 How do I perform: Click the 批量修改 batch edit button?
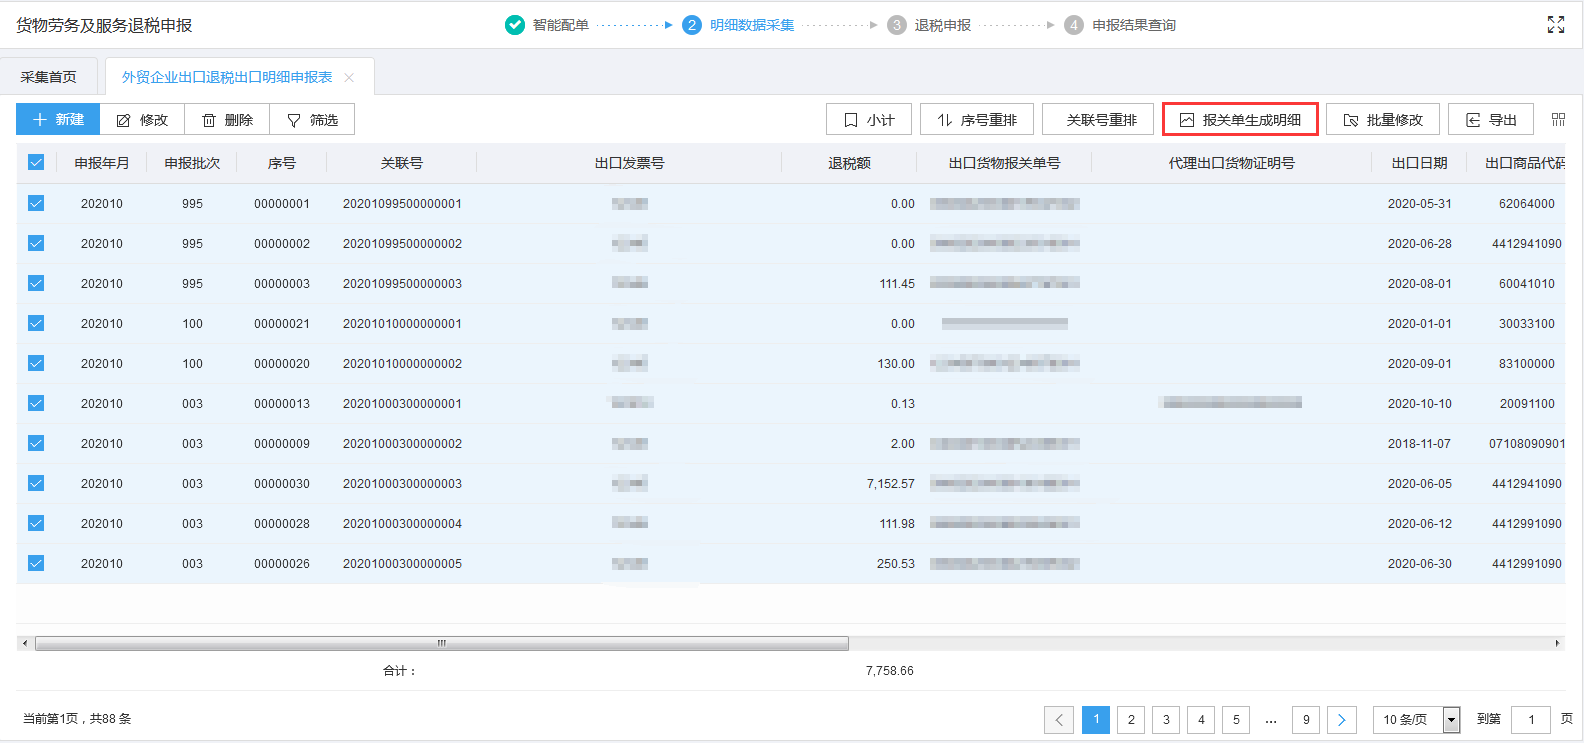[x=1382, y=120]
